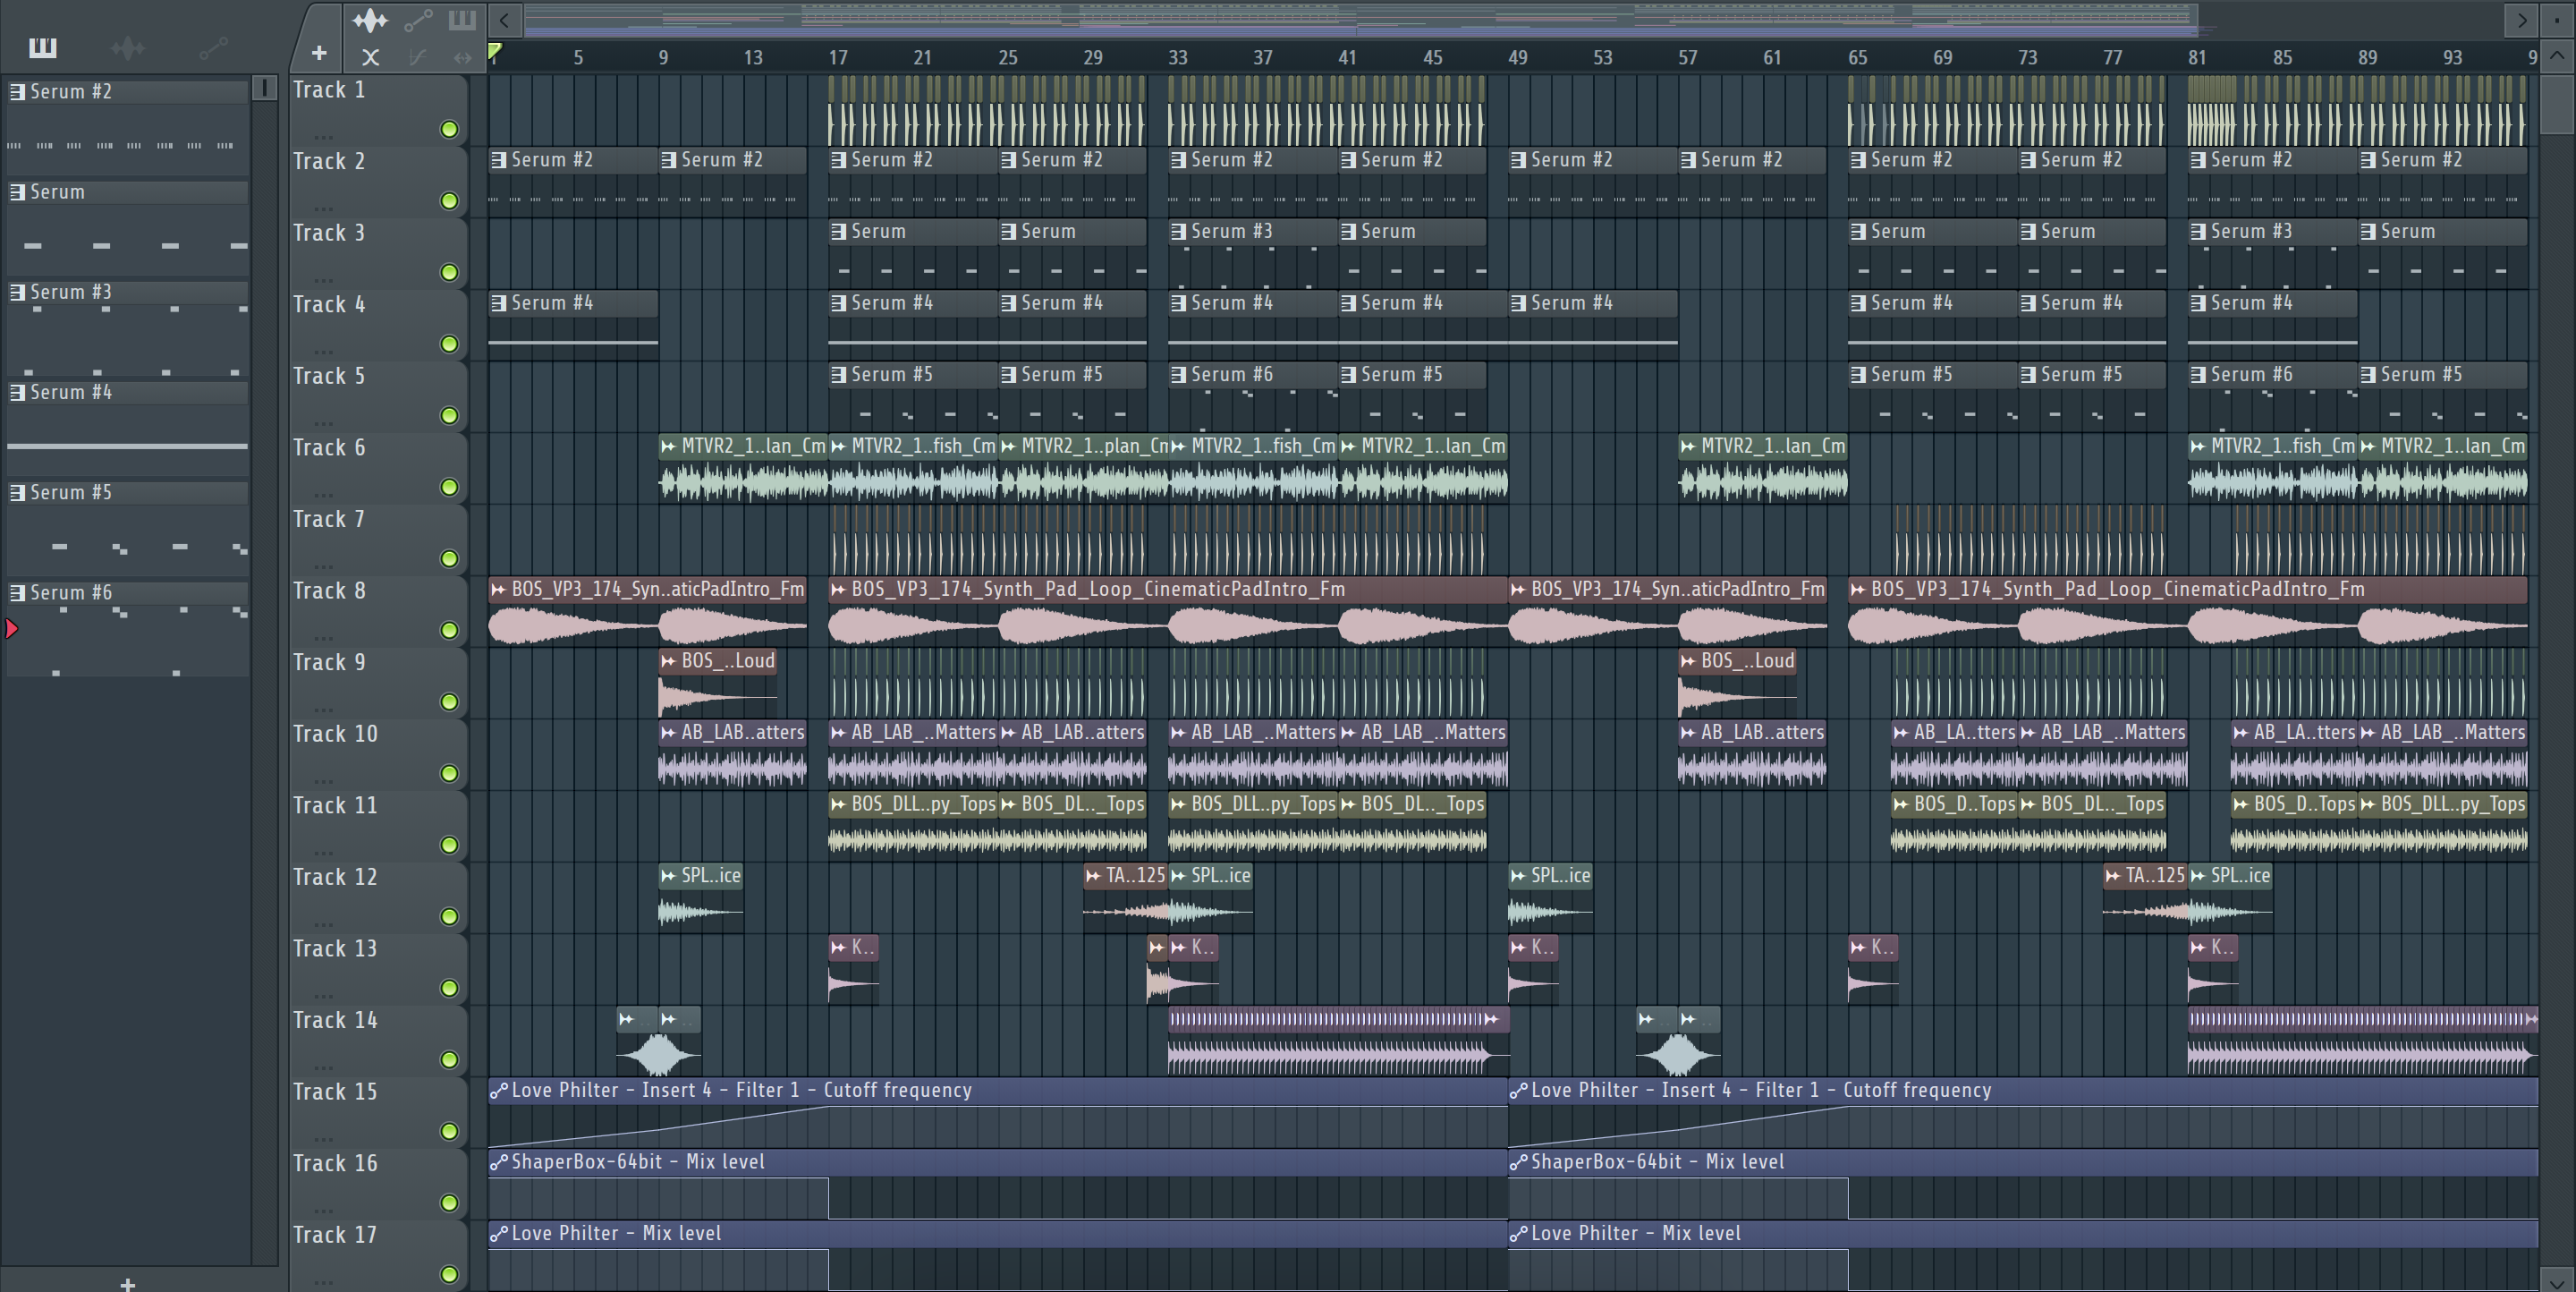The image size is (2576, 1292).
Task: Select the Track 17 header label
Action: tap(335, 1234)
